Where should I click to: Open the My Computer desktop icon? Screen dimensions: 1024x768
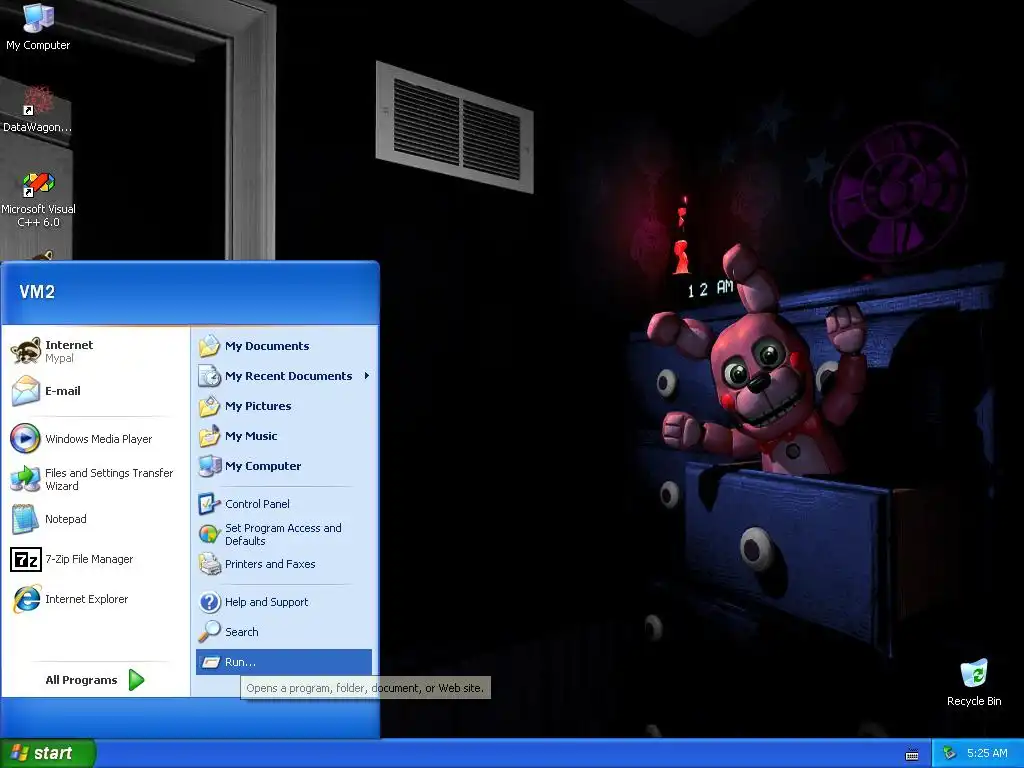pos(38,26)
